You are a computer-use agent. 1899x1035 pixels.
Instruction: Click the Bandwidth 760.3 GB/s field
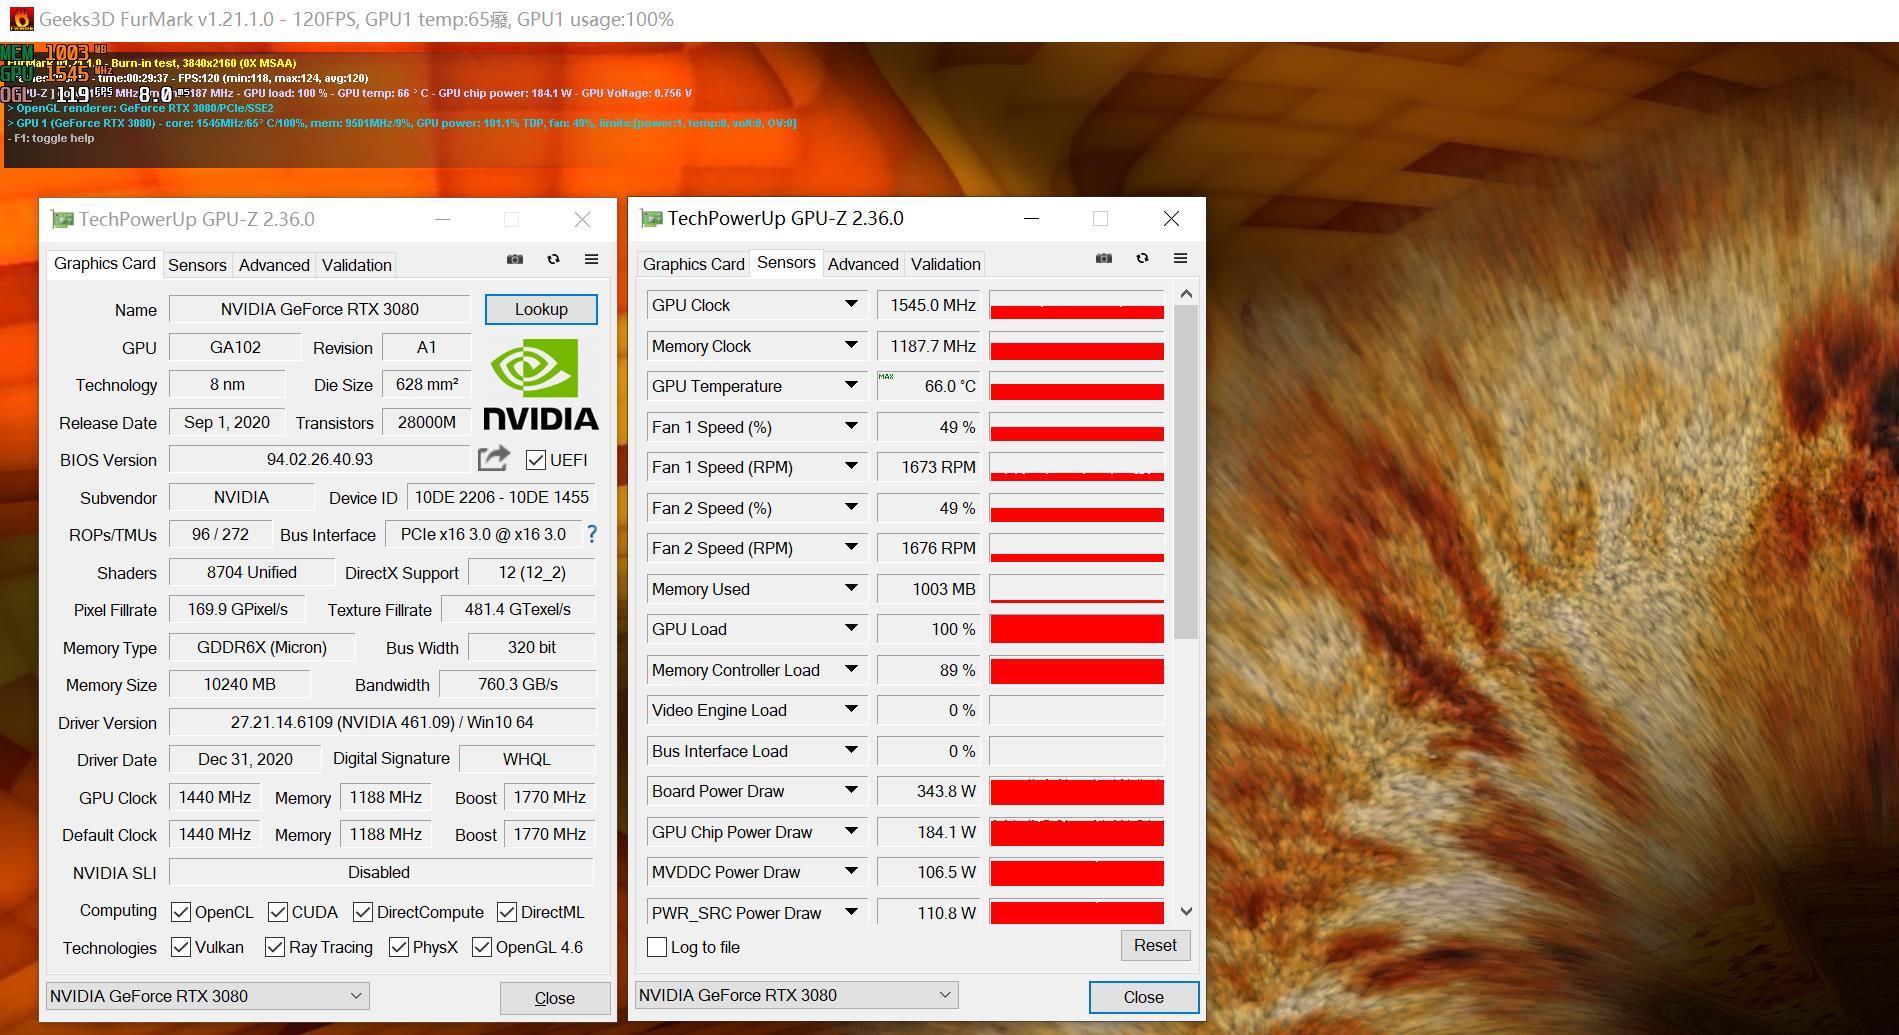point(517,684)
